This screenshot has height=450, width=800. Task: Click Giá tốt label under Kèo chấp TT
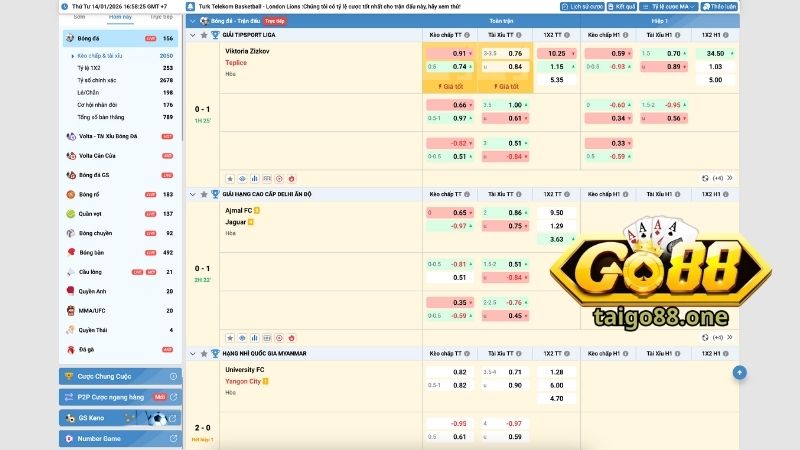(x=451, y=87)
